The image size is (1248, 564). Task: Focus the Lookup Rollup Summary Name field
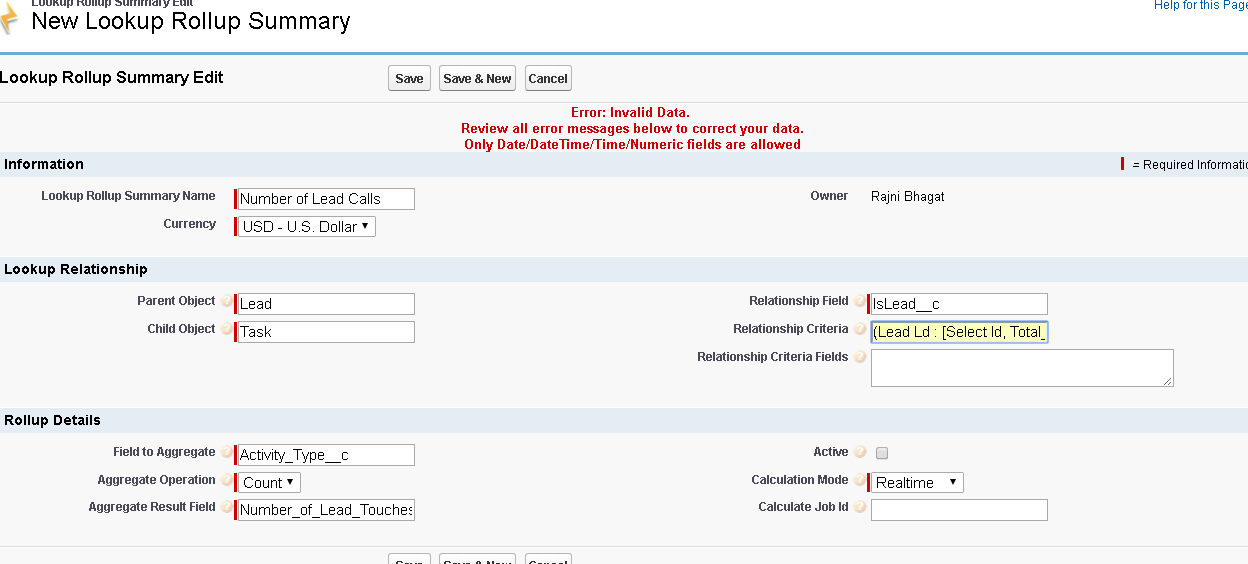click(x=326, y=199)
